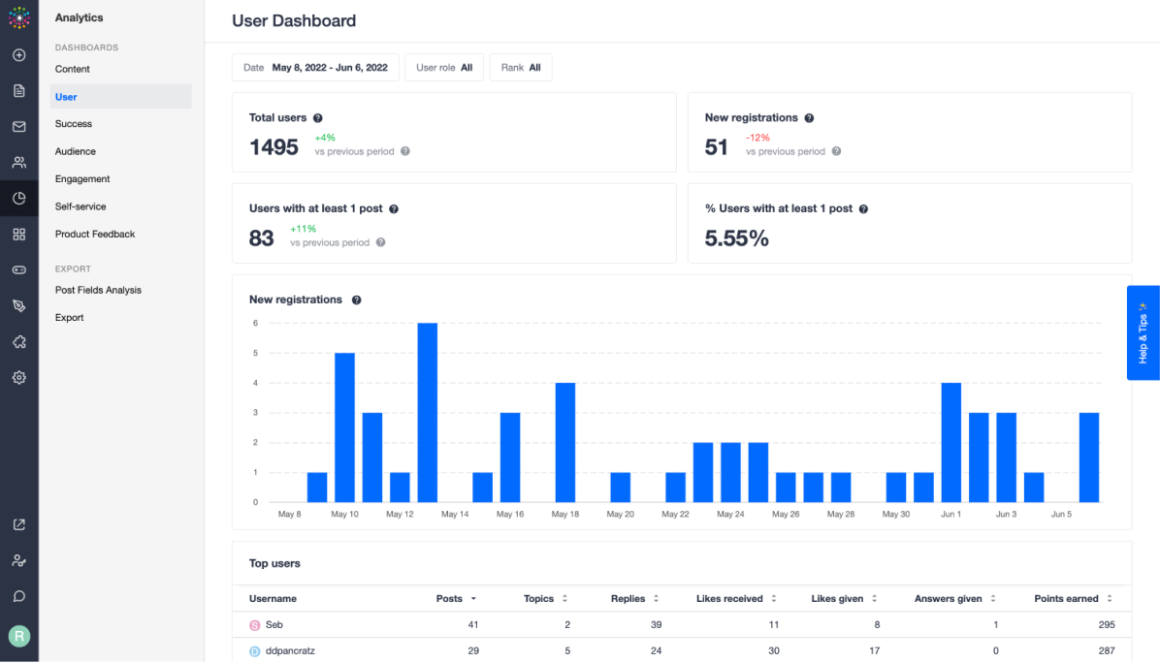Viewport: 1160px width, 663px height.
Task: Open the Date range filter
Action: pyautogui.click(x=316, y=67)
